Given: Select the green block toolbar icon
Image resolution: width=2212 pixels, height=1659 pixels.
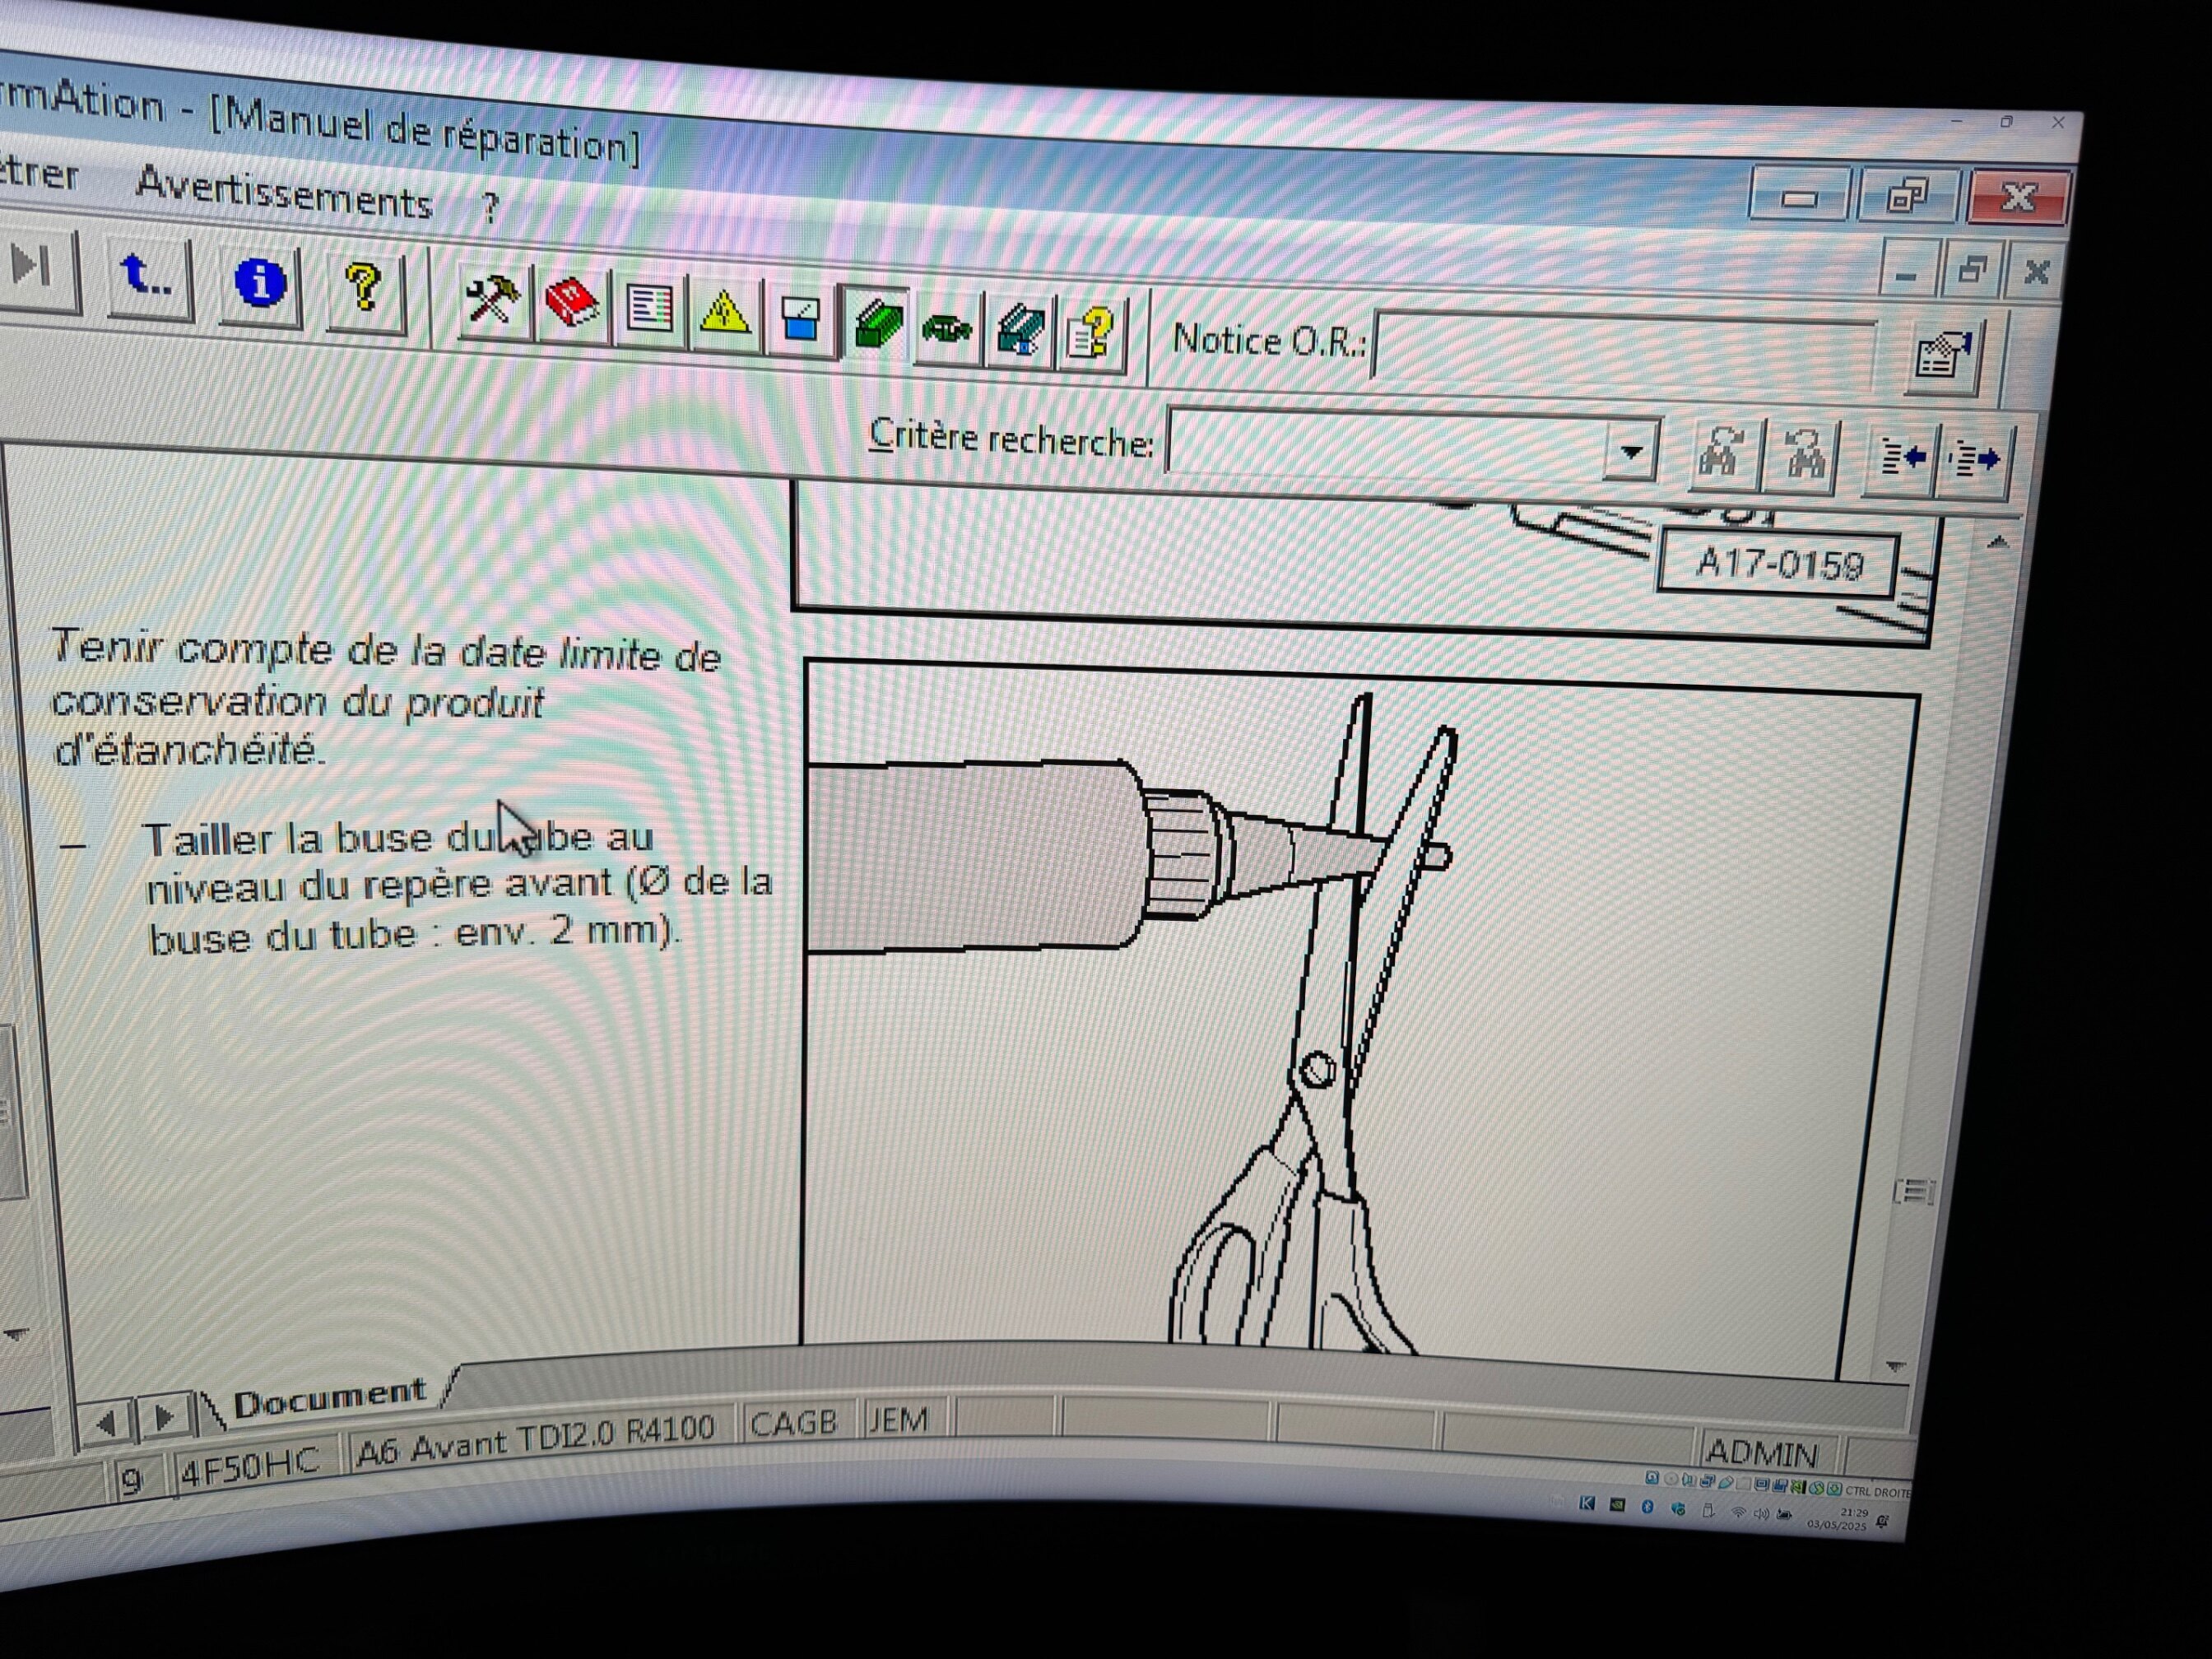Looking at the screenshot, I should tap(876, 323).
